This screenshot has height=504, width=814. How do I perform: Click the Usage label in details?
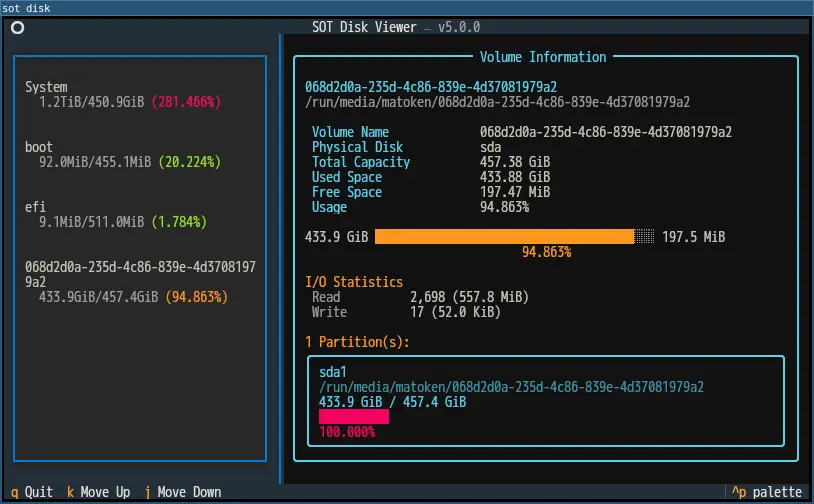(x=329, y=207)
